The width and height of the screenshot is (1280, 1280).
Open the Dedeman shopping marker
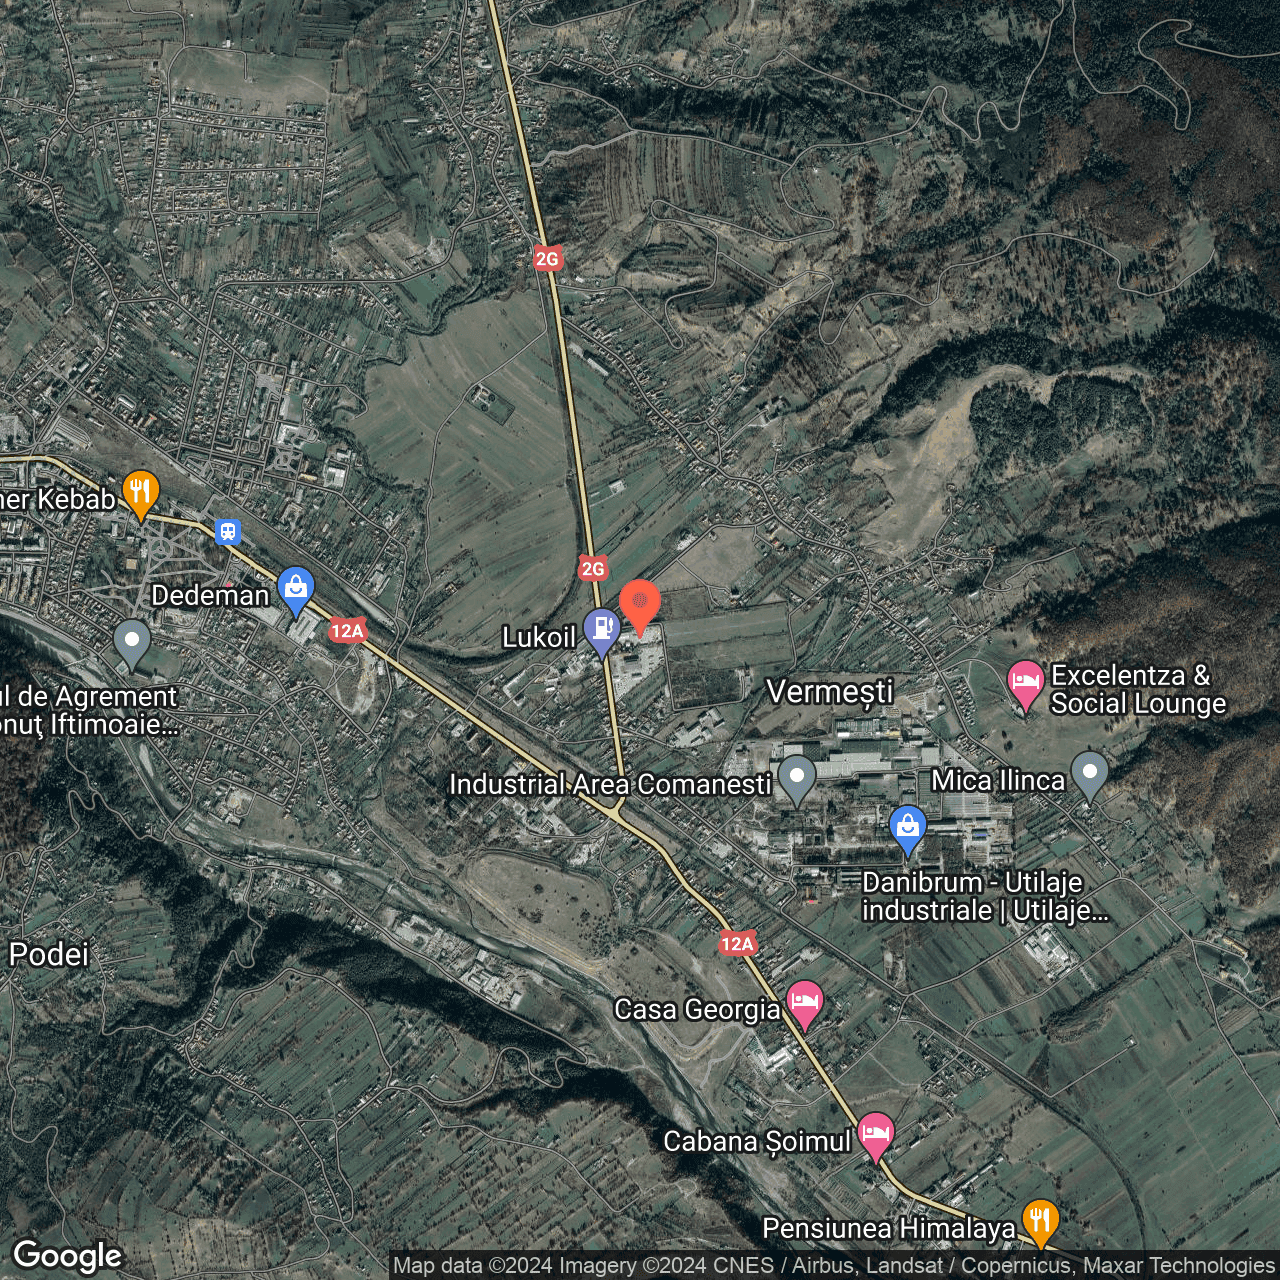tap(296, 588)
